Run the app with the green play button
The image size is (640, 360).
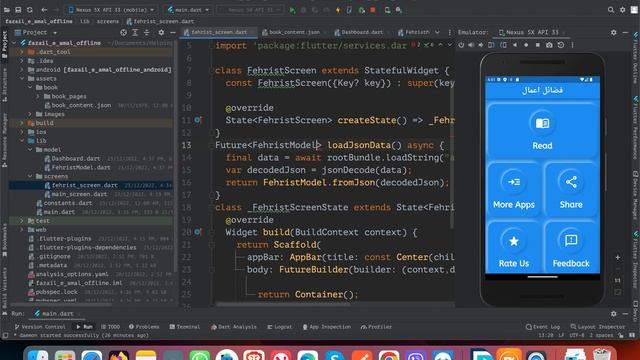[x=292, y=10]
